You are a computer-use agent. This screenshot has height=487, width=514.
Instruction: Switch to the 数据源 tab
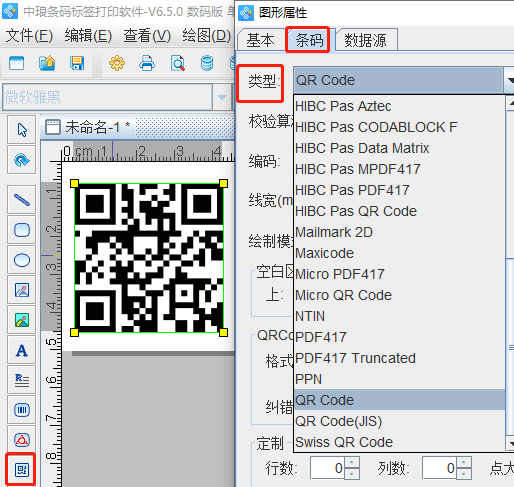[x=365, y=40]
